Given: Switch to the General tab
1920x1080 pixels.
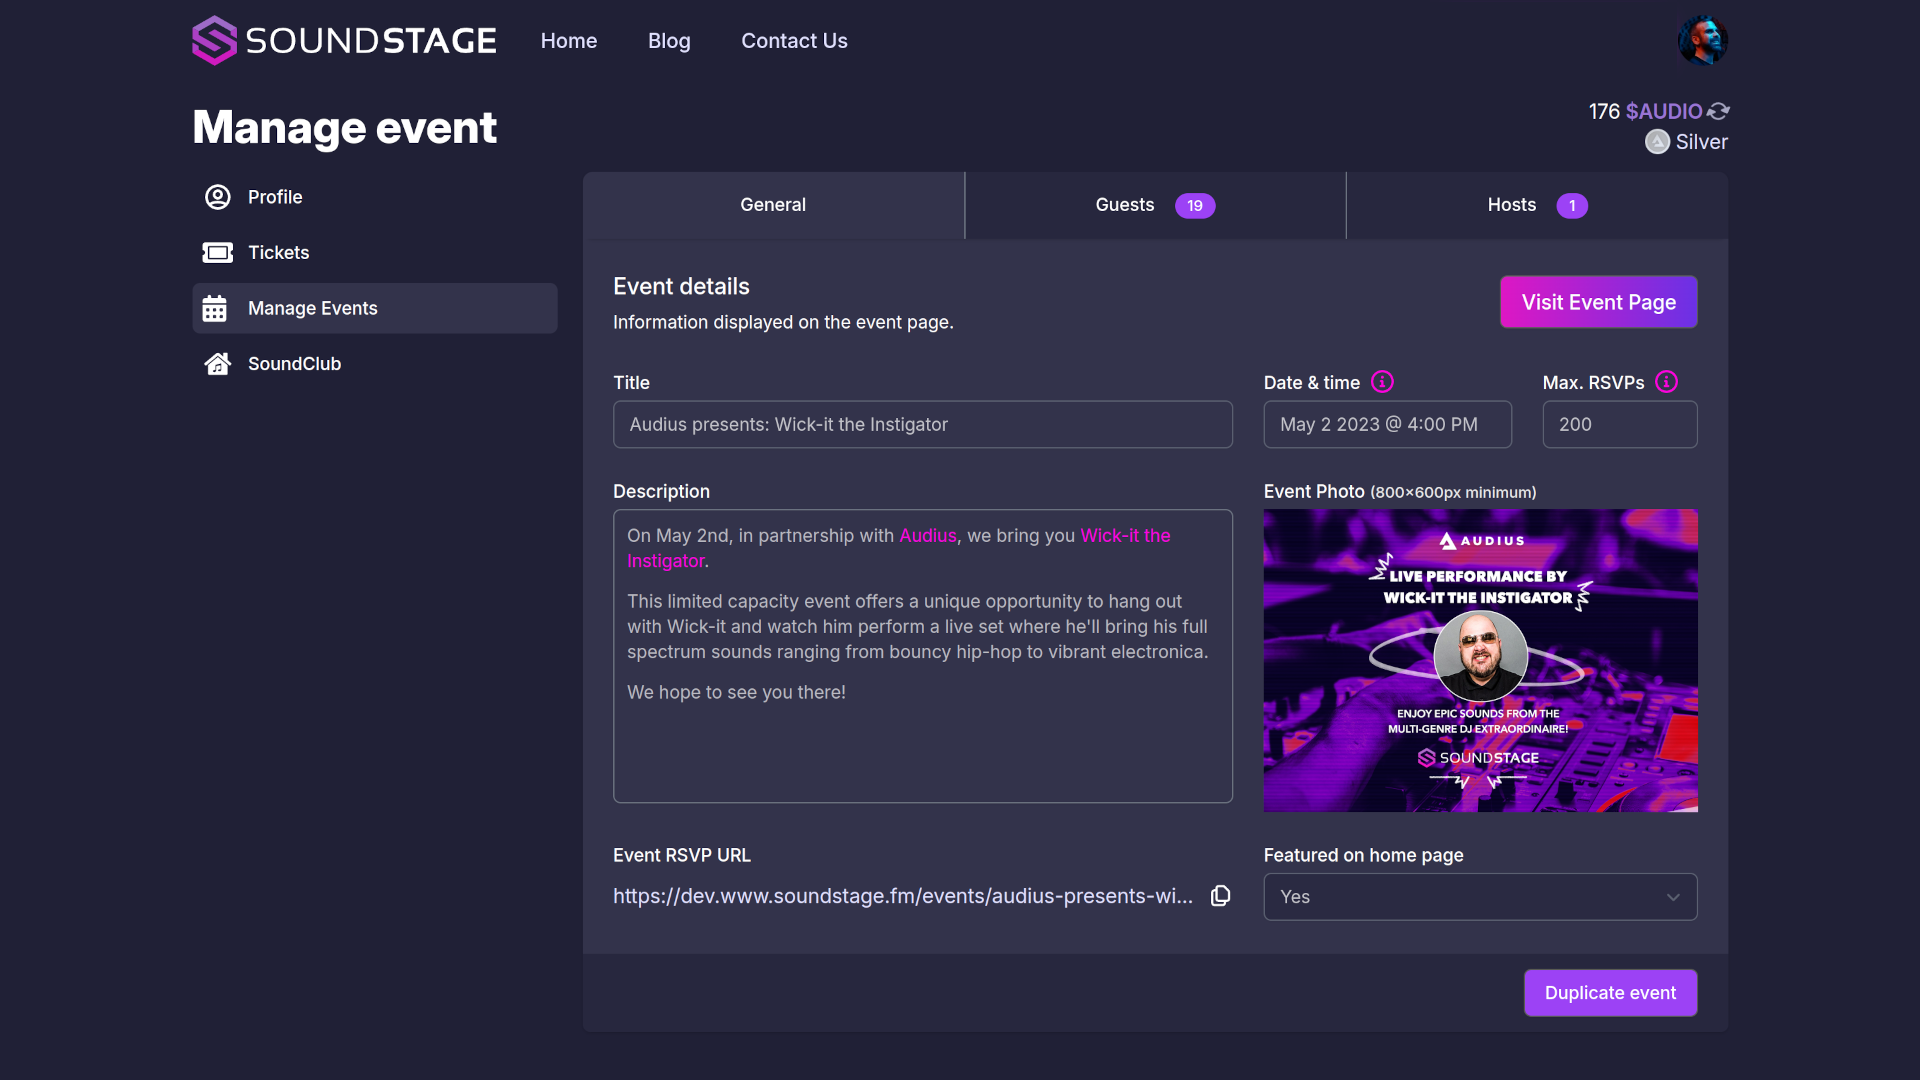Looking at the screenshot, I should point(773,205).
